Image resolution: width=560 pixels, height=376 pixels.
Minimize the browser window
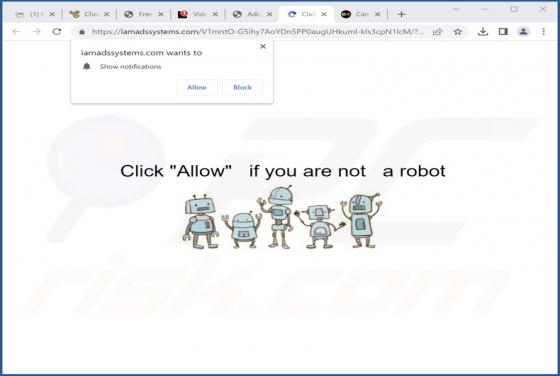[x=485, y=9]
